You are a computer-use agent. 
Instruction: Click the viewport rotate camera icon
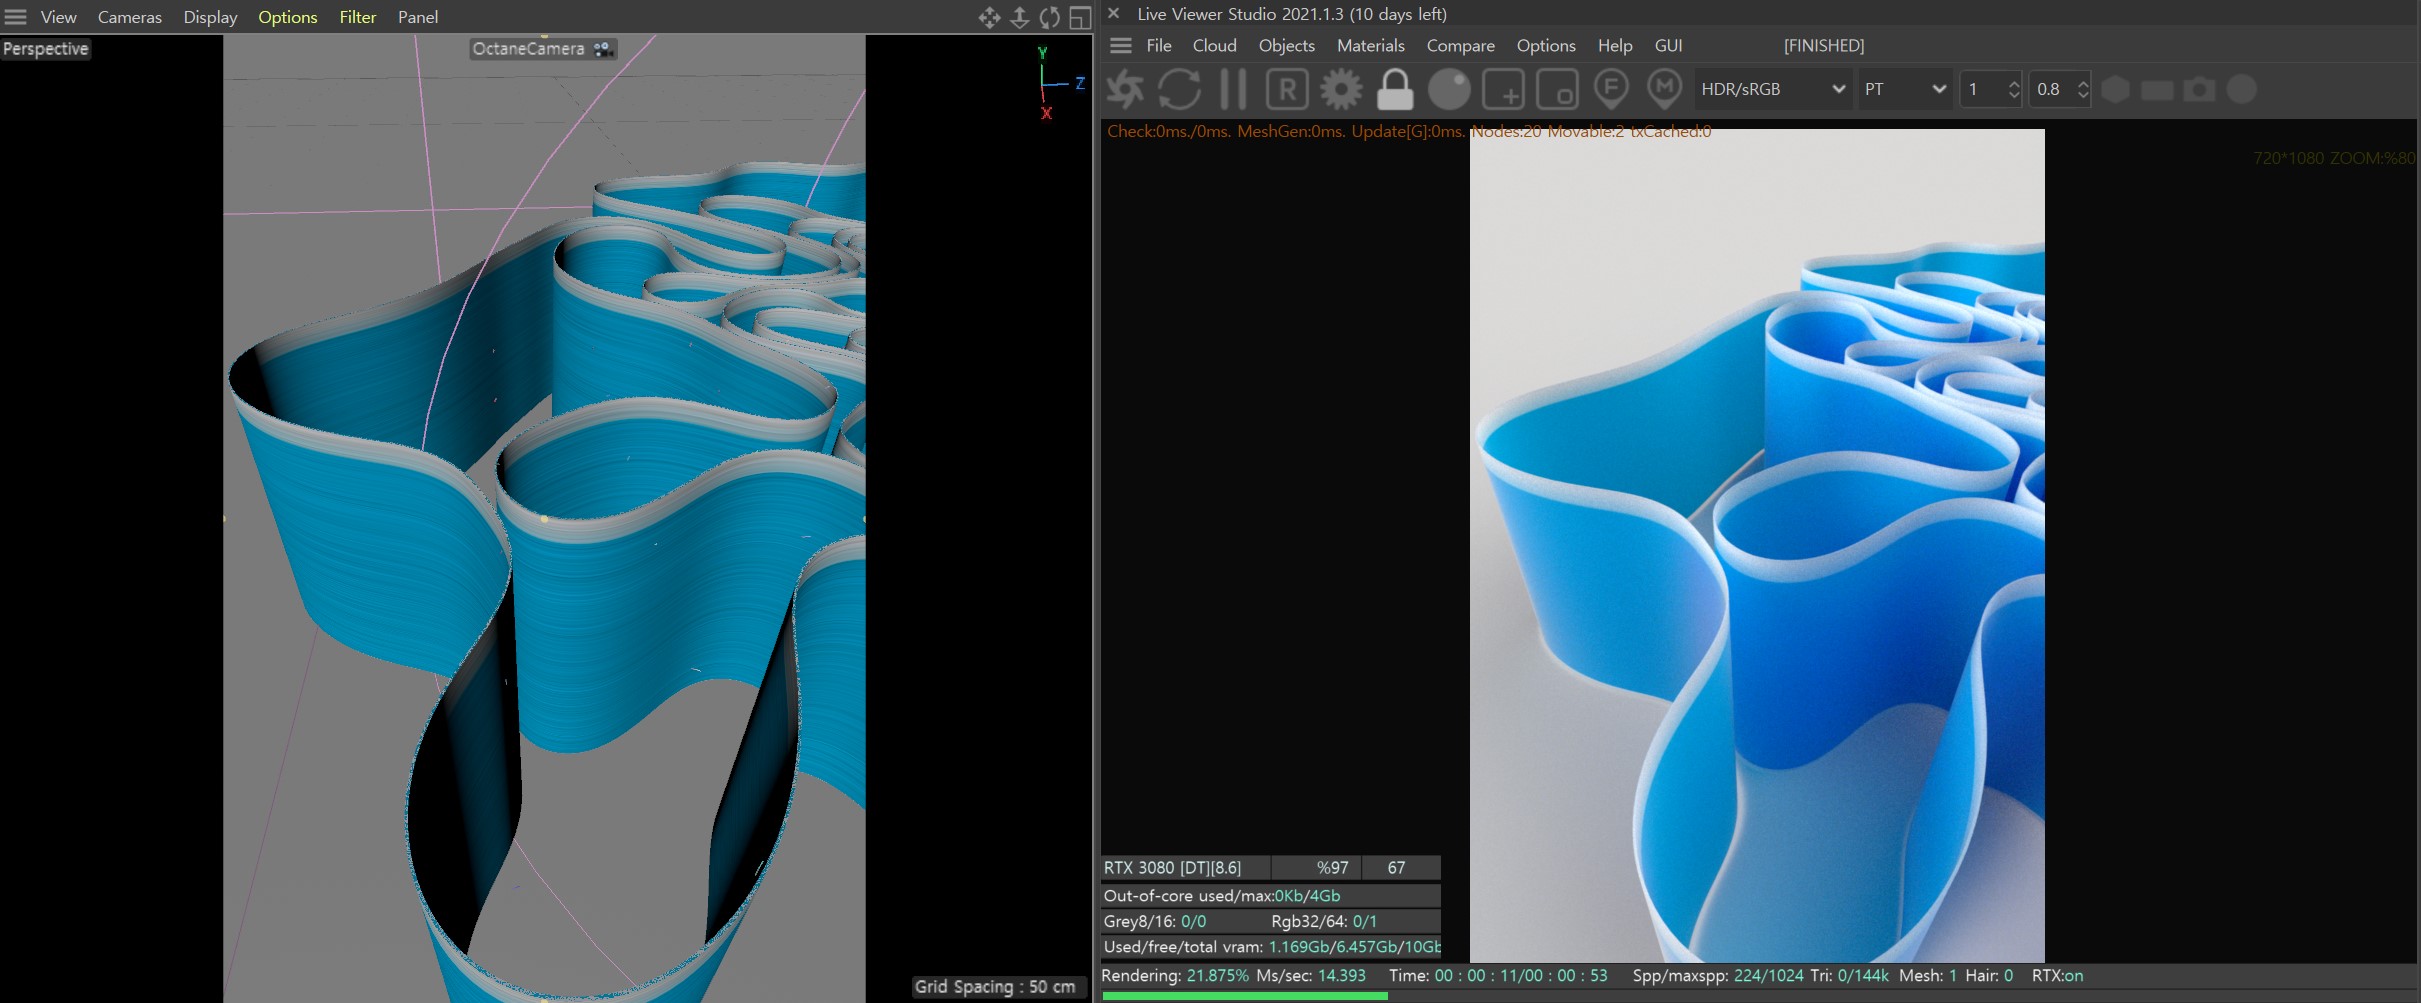point(1050,17)
